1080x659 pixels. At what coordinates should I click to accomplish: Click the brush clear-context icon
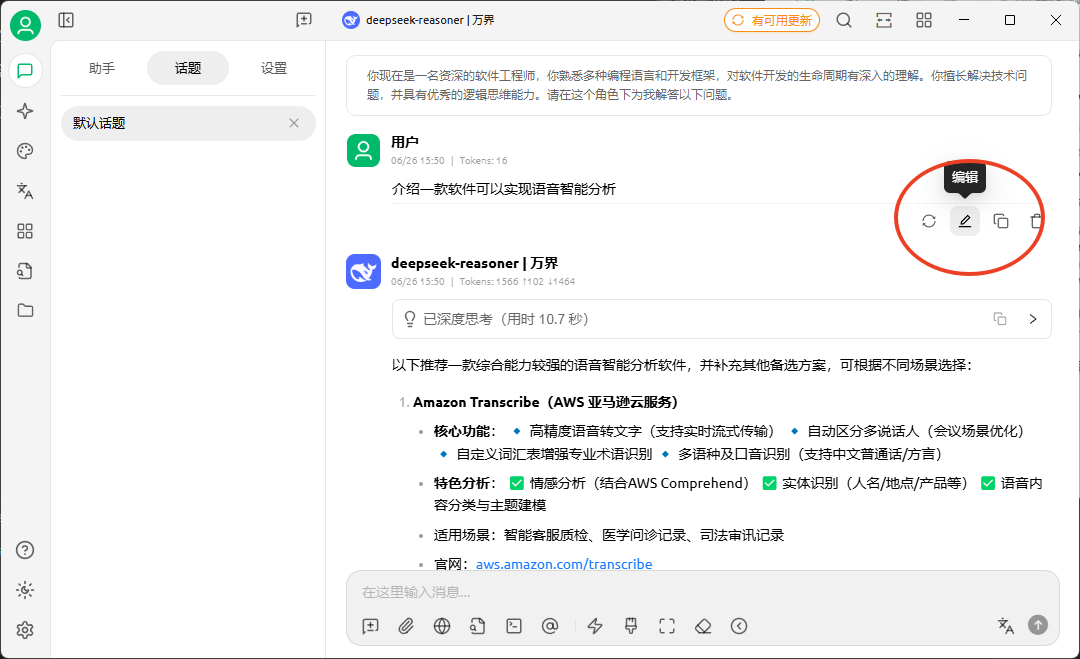coord(631,626)
